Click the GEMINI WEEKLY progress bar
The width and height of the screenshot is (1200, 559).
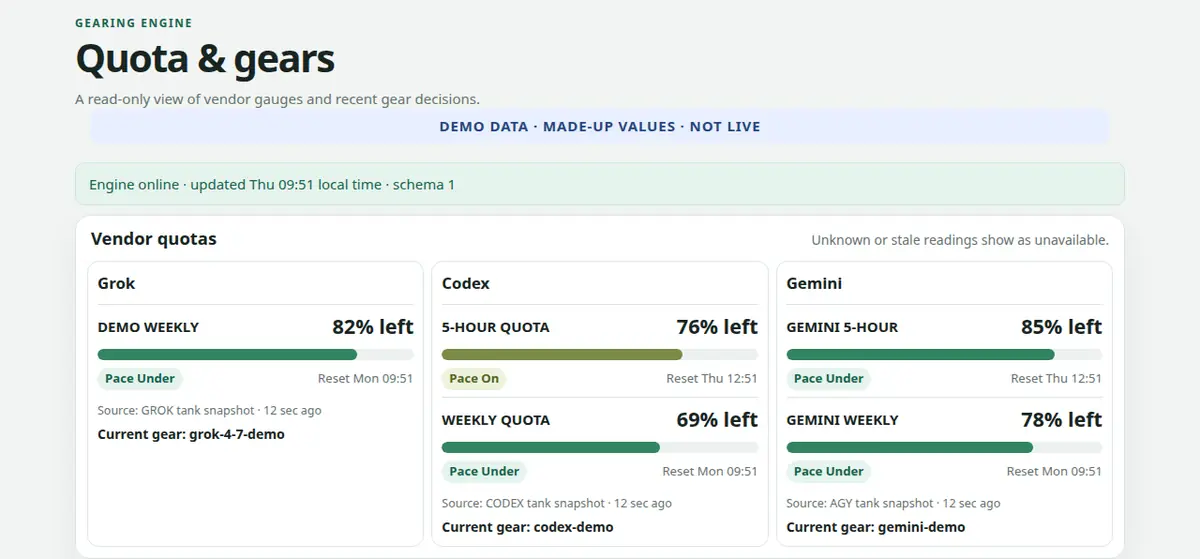pyautogui.click(x=944, y=447)
